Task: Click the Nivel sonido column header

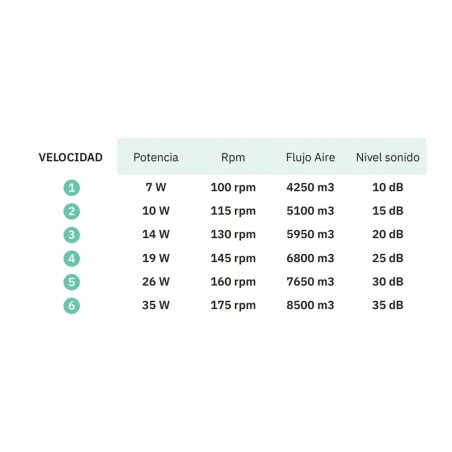Action: coord(388,157)
